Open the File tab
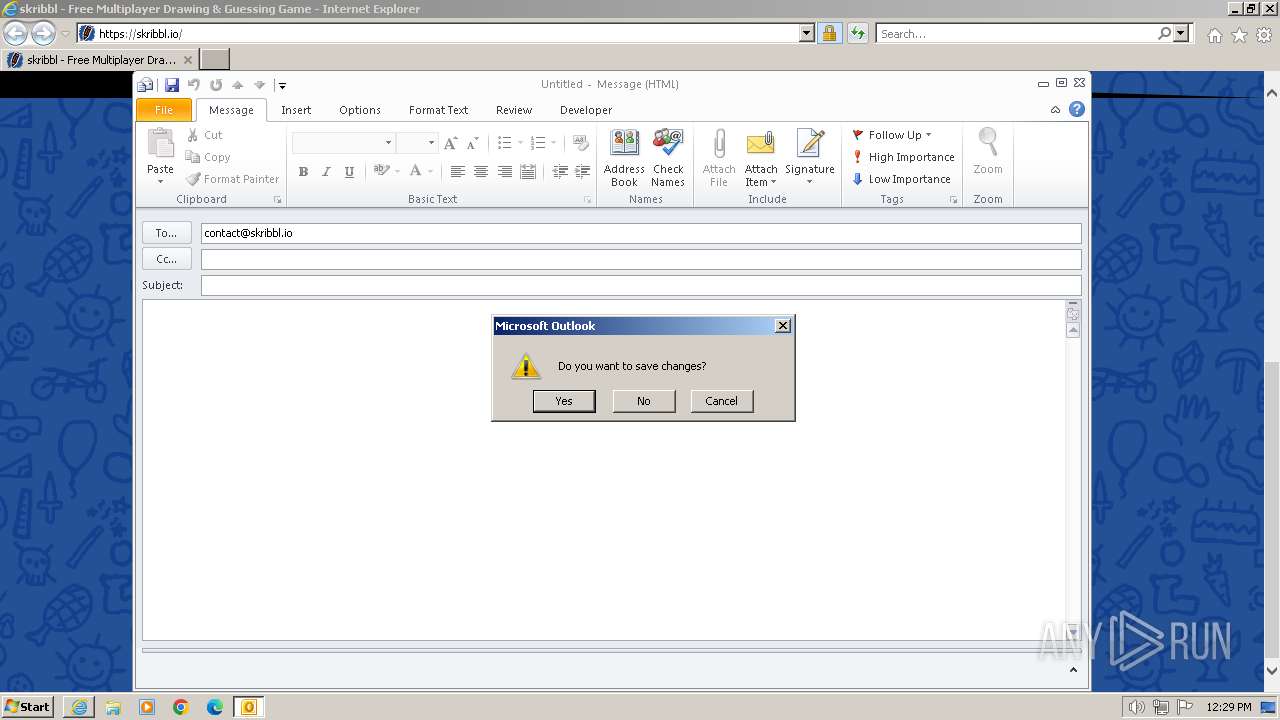The height and width of the screenshot is (720, 1280). [x=164, y=110]
